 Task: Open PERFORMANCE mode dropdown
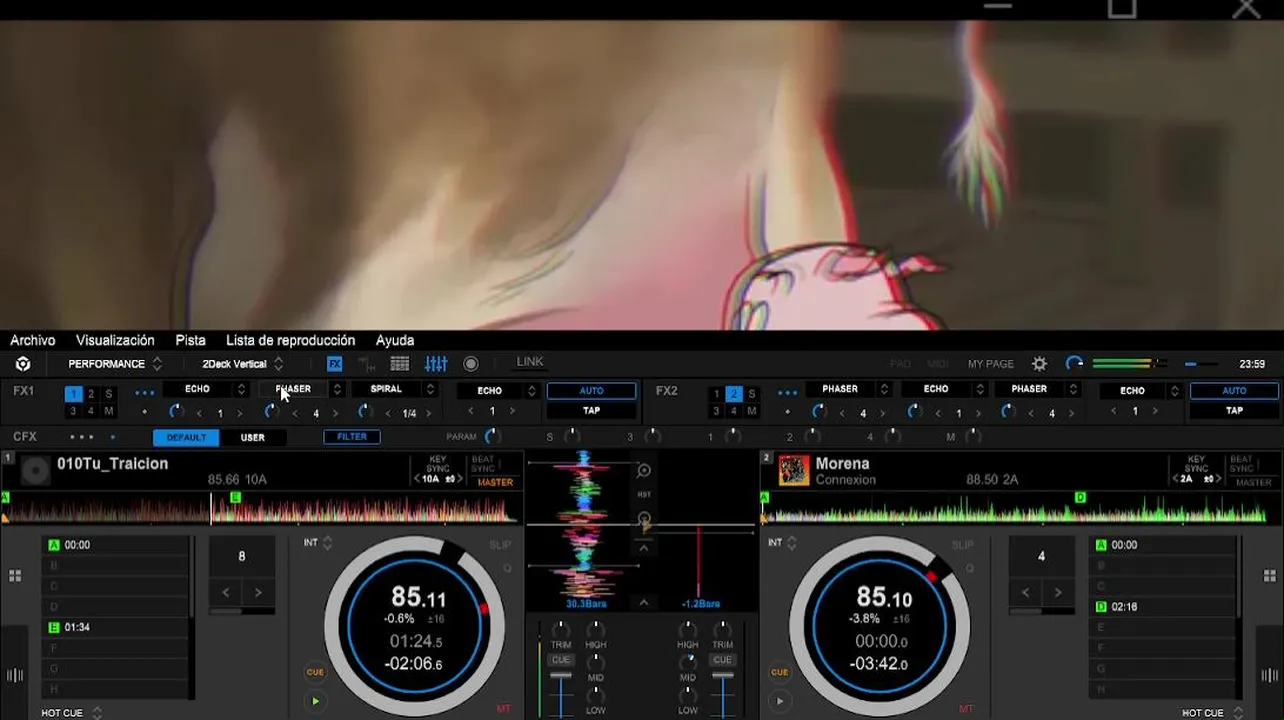(115, 364)
